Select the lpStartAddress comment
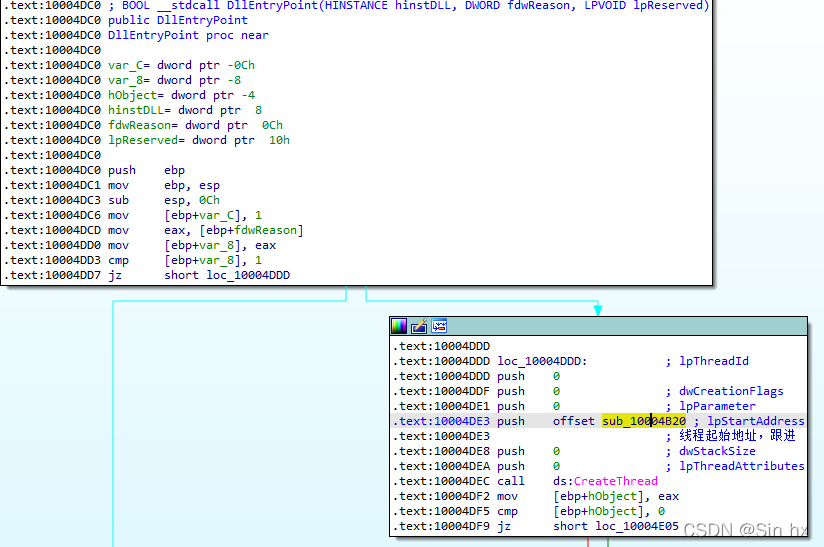The width and height of the screenshot is (824, 547). point(749,421)
